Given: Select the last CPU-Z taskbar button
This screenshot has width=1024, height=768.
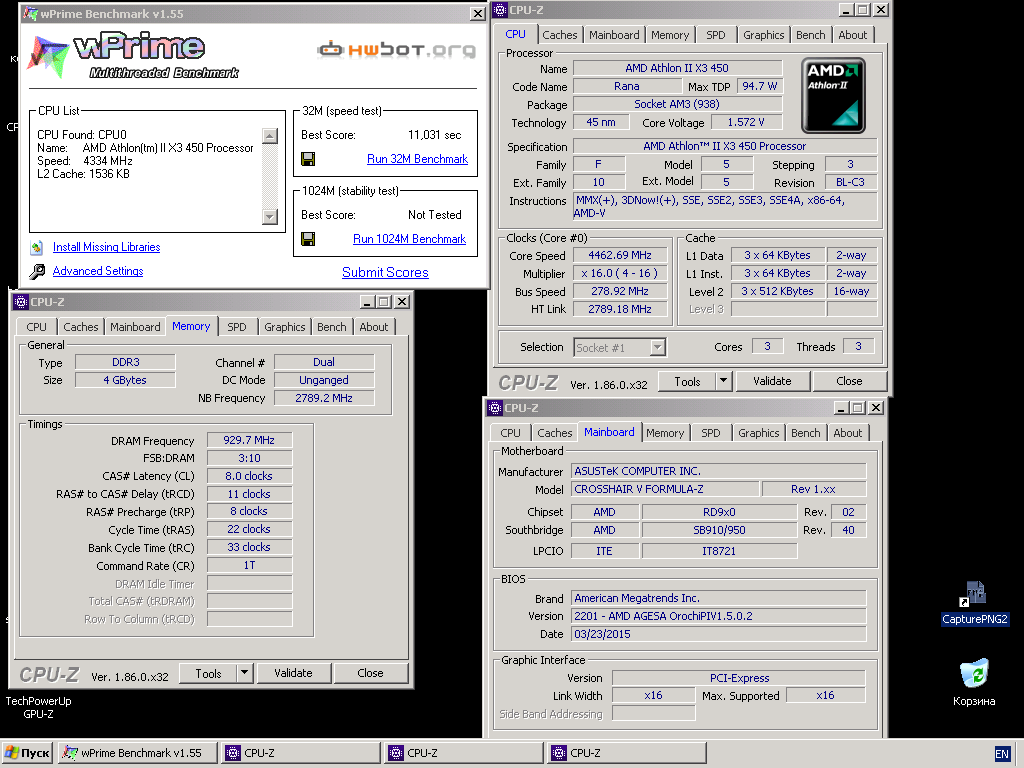Looking at the screenshot, I should 627,753.
